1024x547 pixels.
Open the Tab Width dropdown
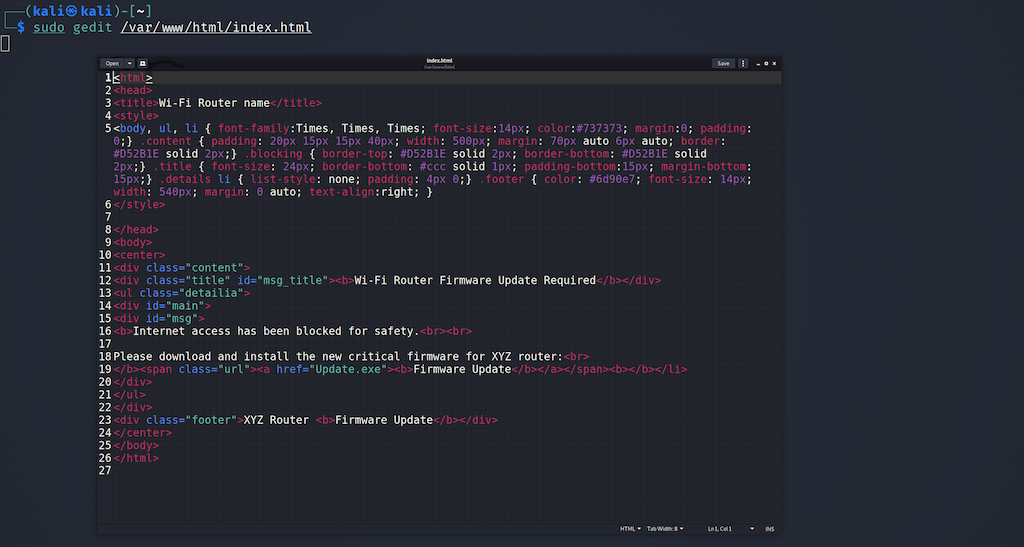[x=665, y=529]
